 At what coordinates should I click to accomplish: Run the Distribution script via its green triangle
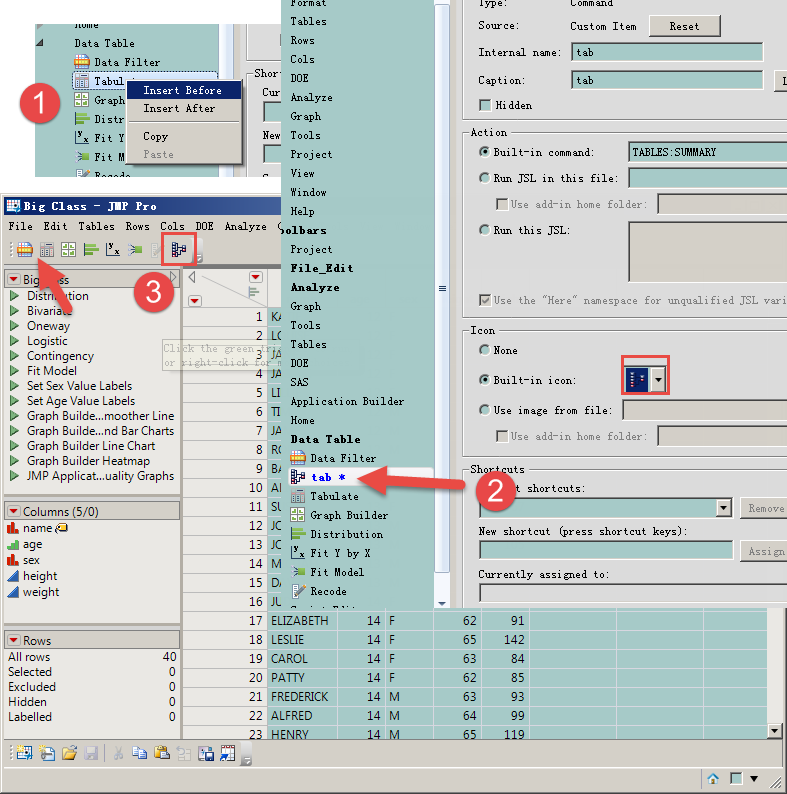point(15,296)
